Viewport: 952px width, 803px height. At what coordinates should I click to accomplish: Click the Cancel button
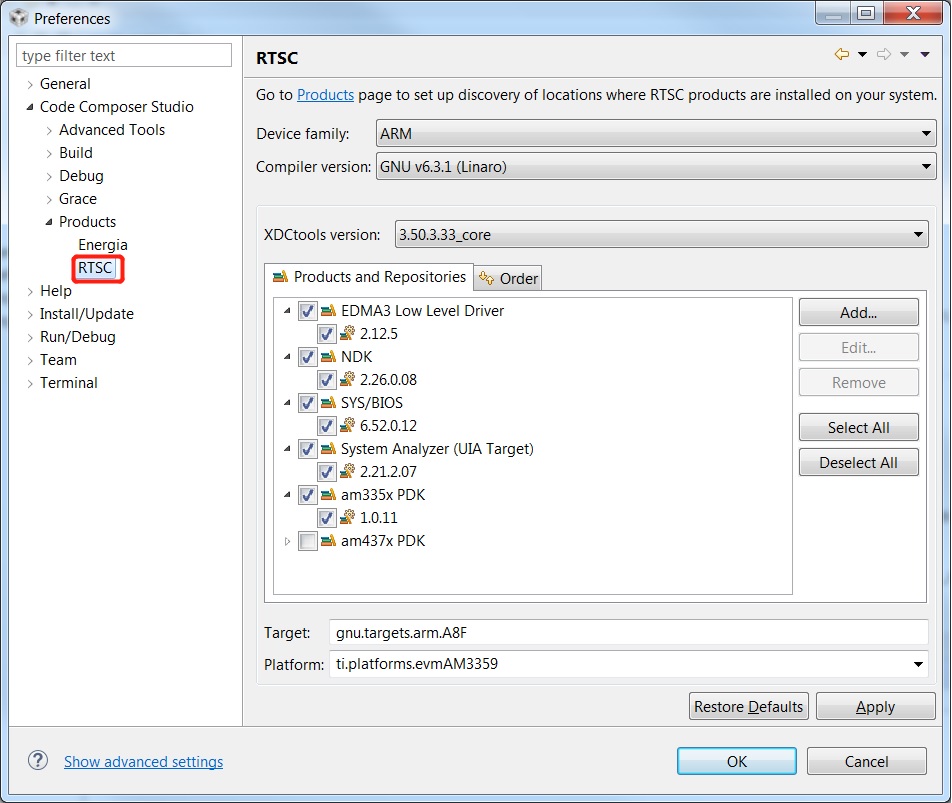click(866, 761)
